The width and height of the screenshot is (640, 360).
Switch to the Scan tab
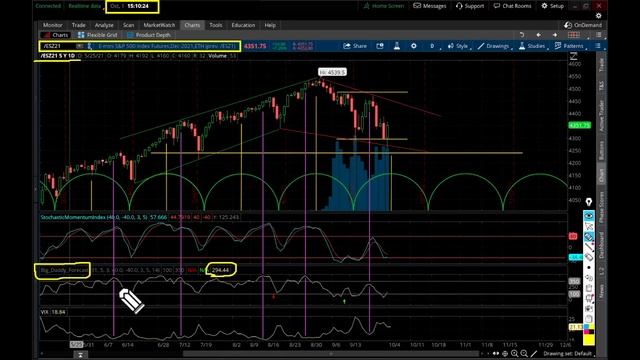coord(128,25)
